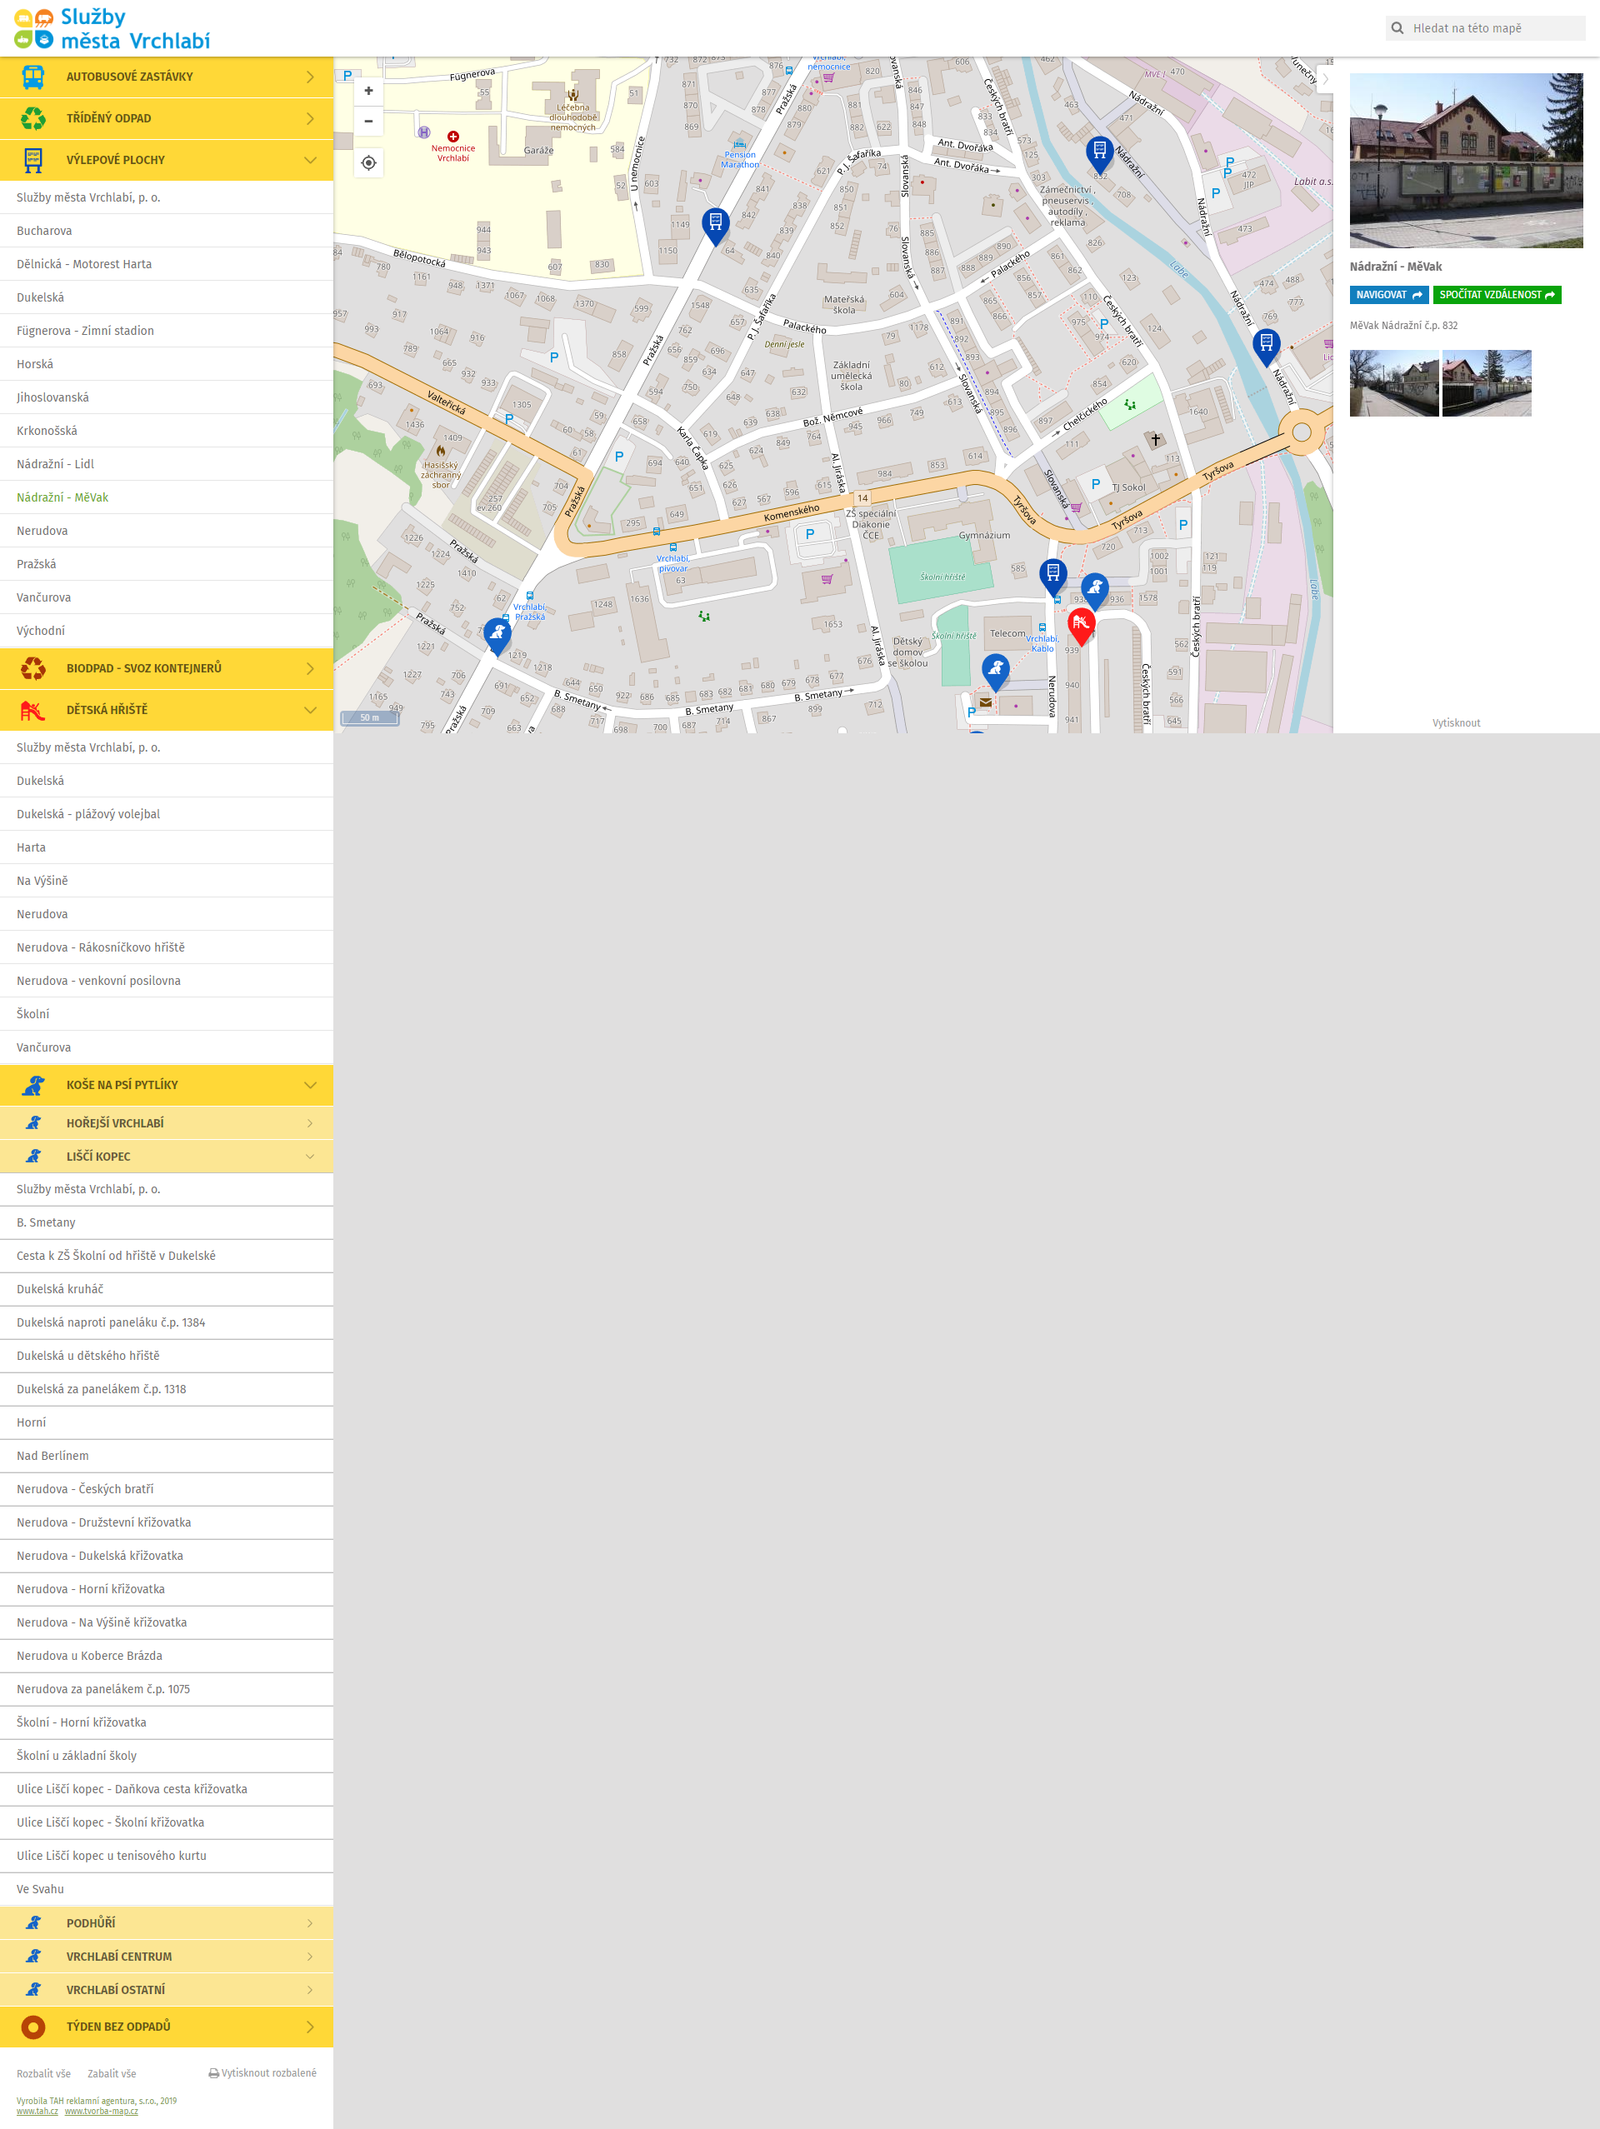Expand the Tříděný odpad section chevron
1600x2129 pixels.
[x=310, y=118]
